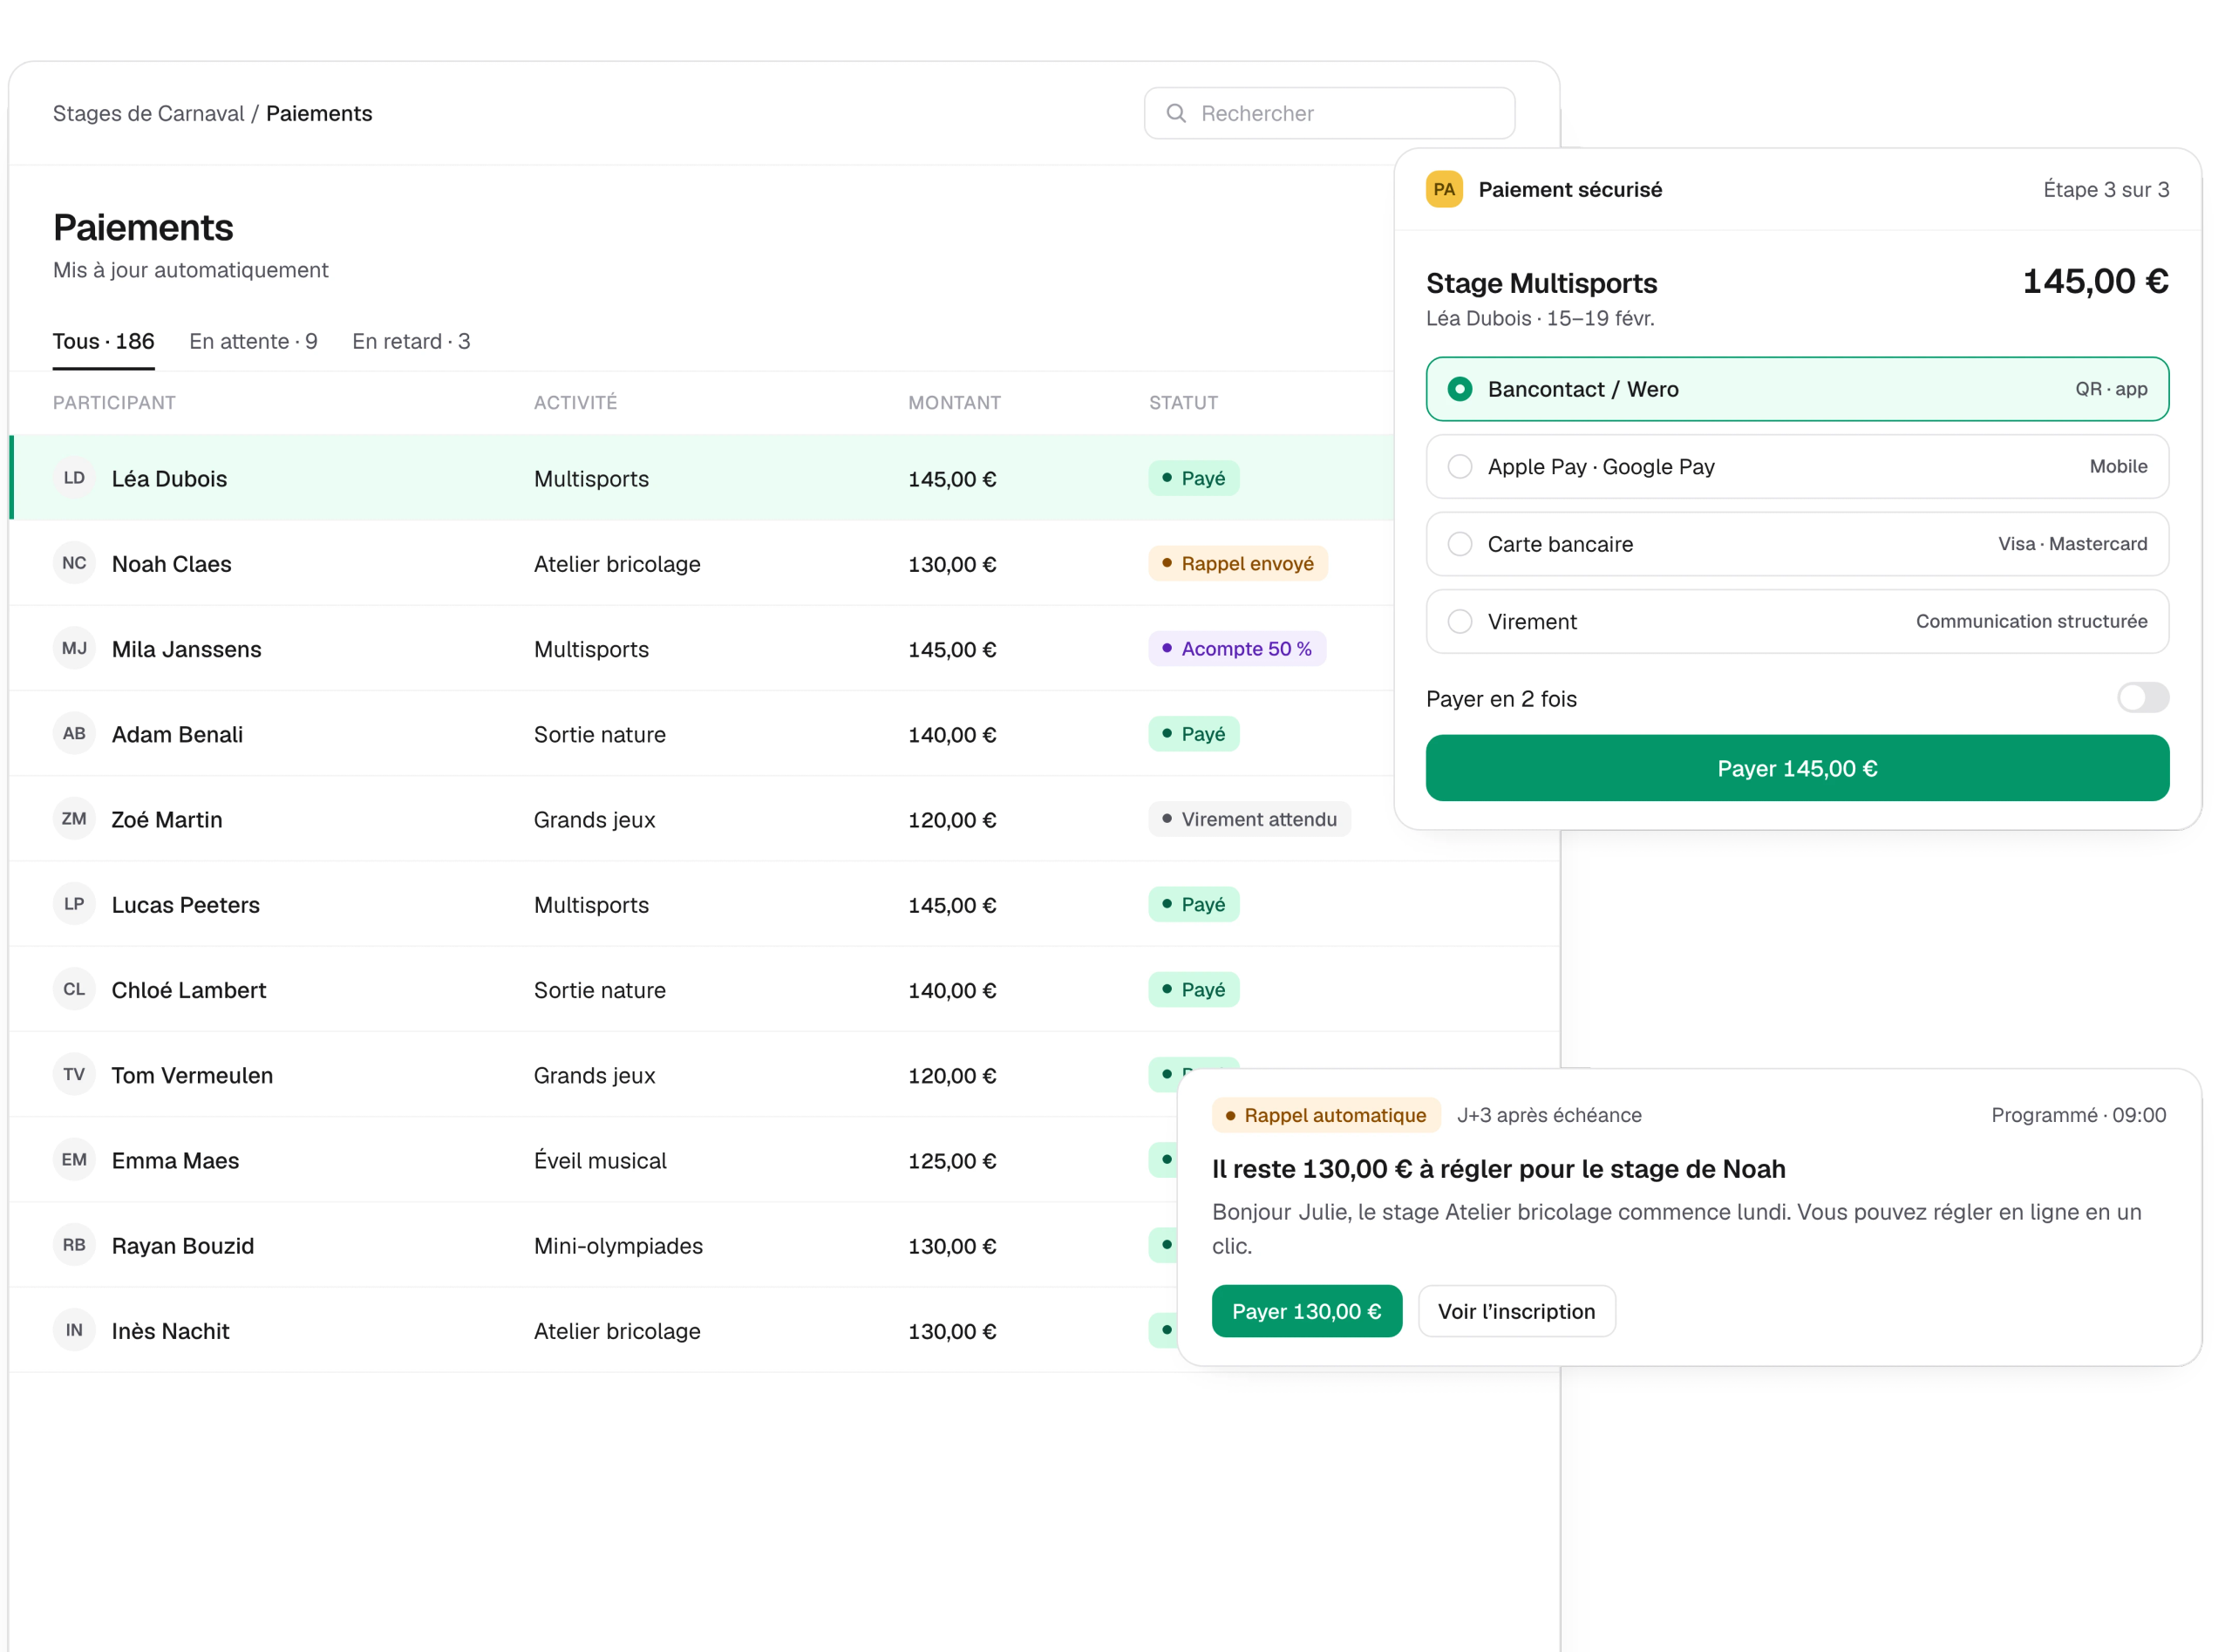Focus the Rechercher search field
The image size is (2232, 1652).
tap(1329, 113)
